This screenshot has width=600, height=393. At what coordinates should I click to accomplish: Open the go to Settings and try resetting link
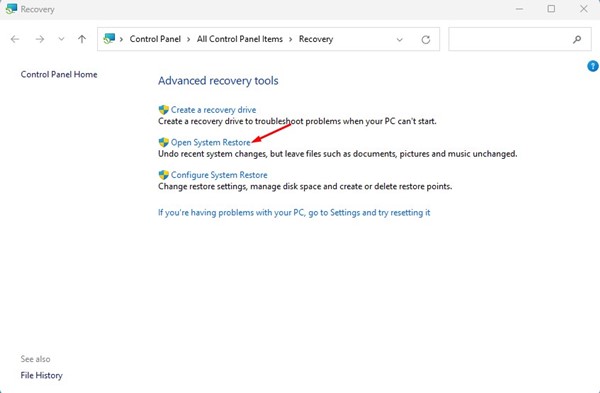point(294,212)
